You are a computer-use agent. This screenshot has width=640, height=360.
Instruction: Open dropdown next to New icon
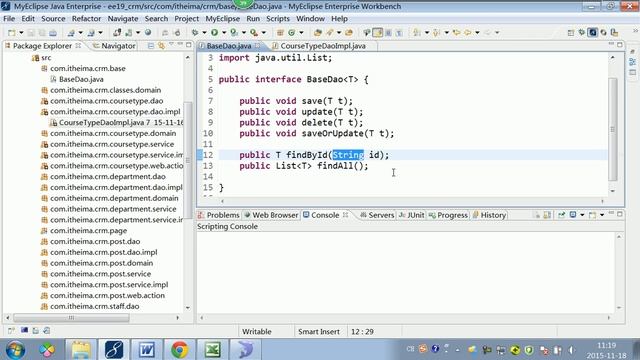coord(21,33)
